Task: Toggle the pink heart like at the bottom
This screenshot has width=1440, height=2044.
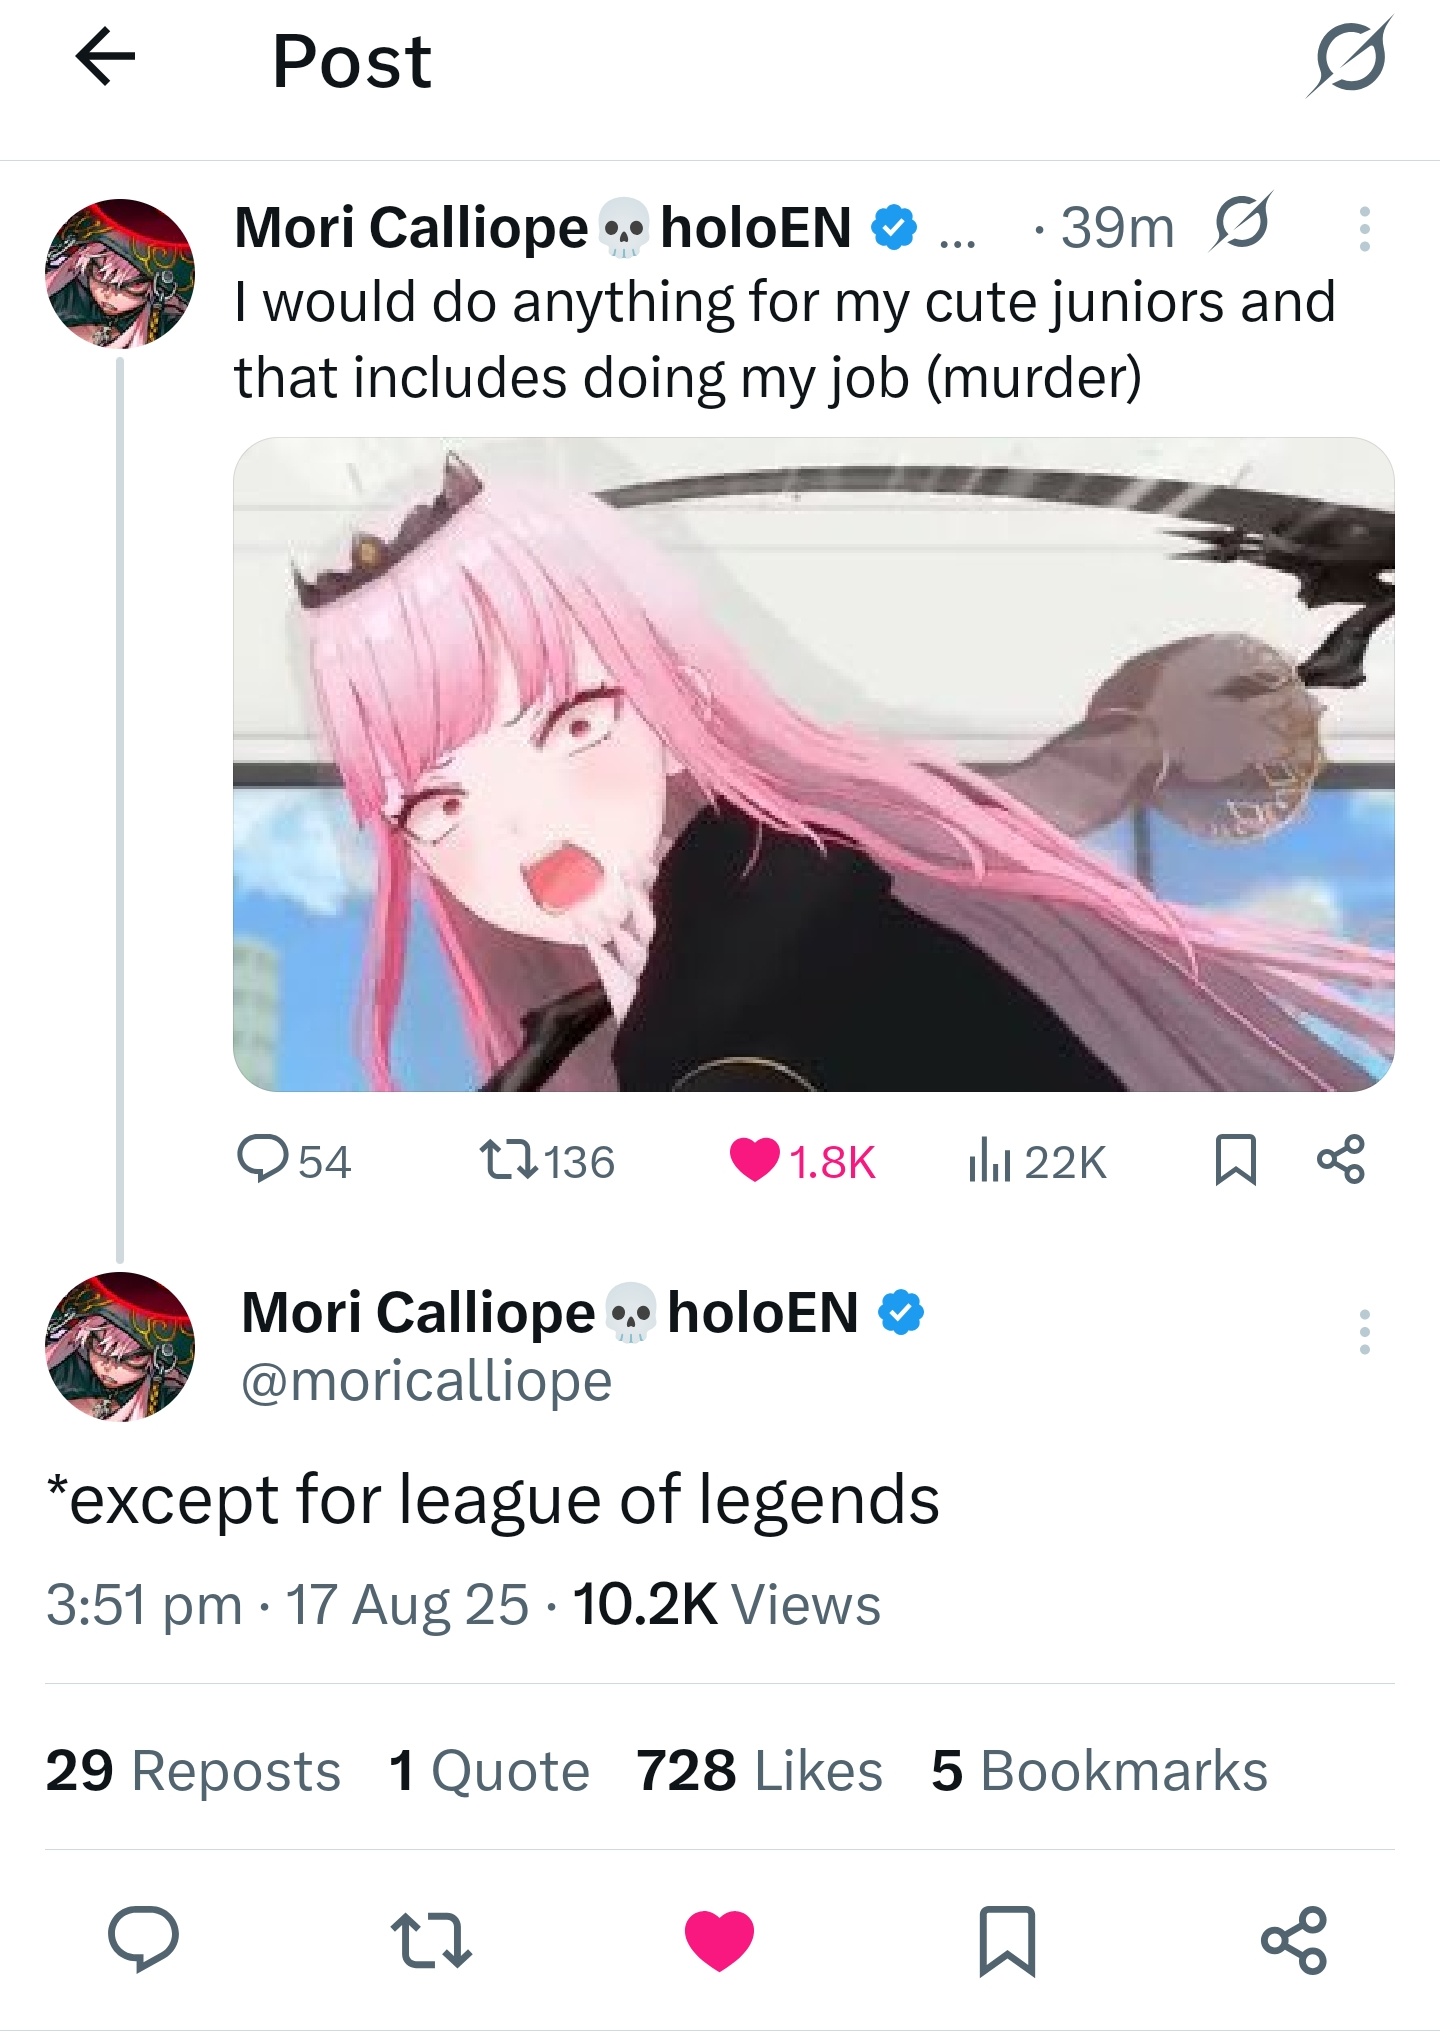Action: 719,1939
